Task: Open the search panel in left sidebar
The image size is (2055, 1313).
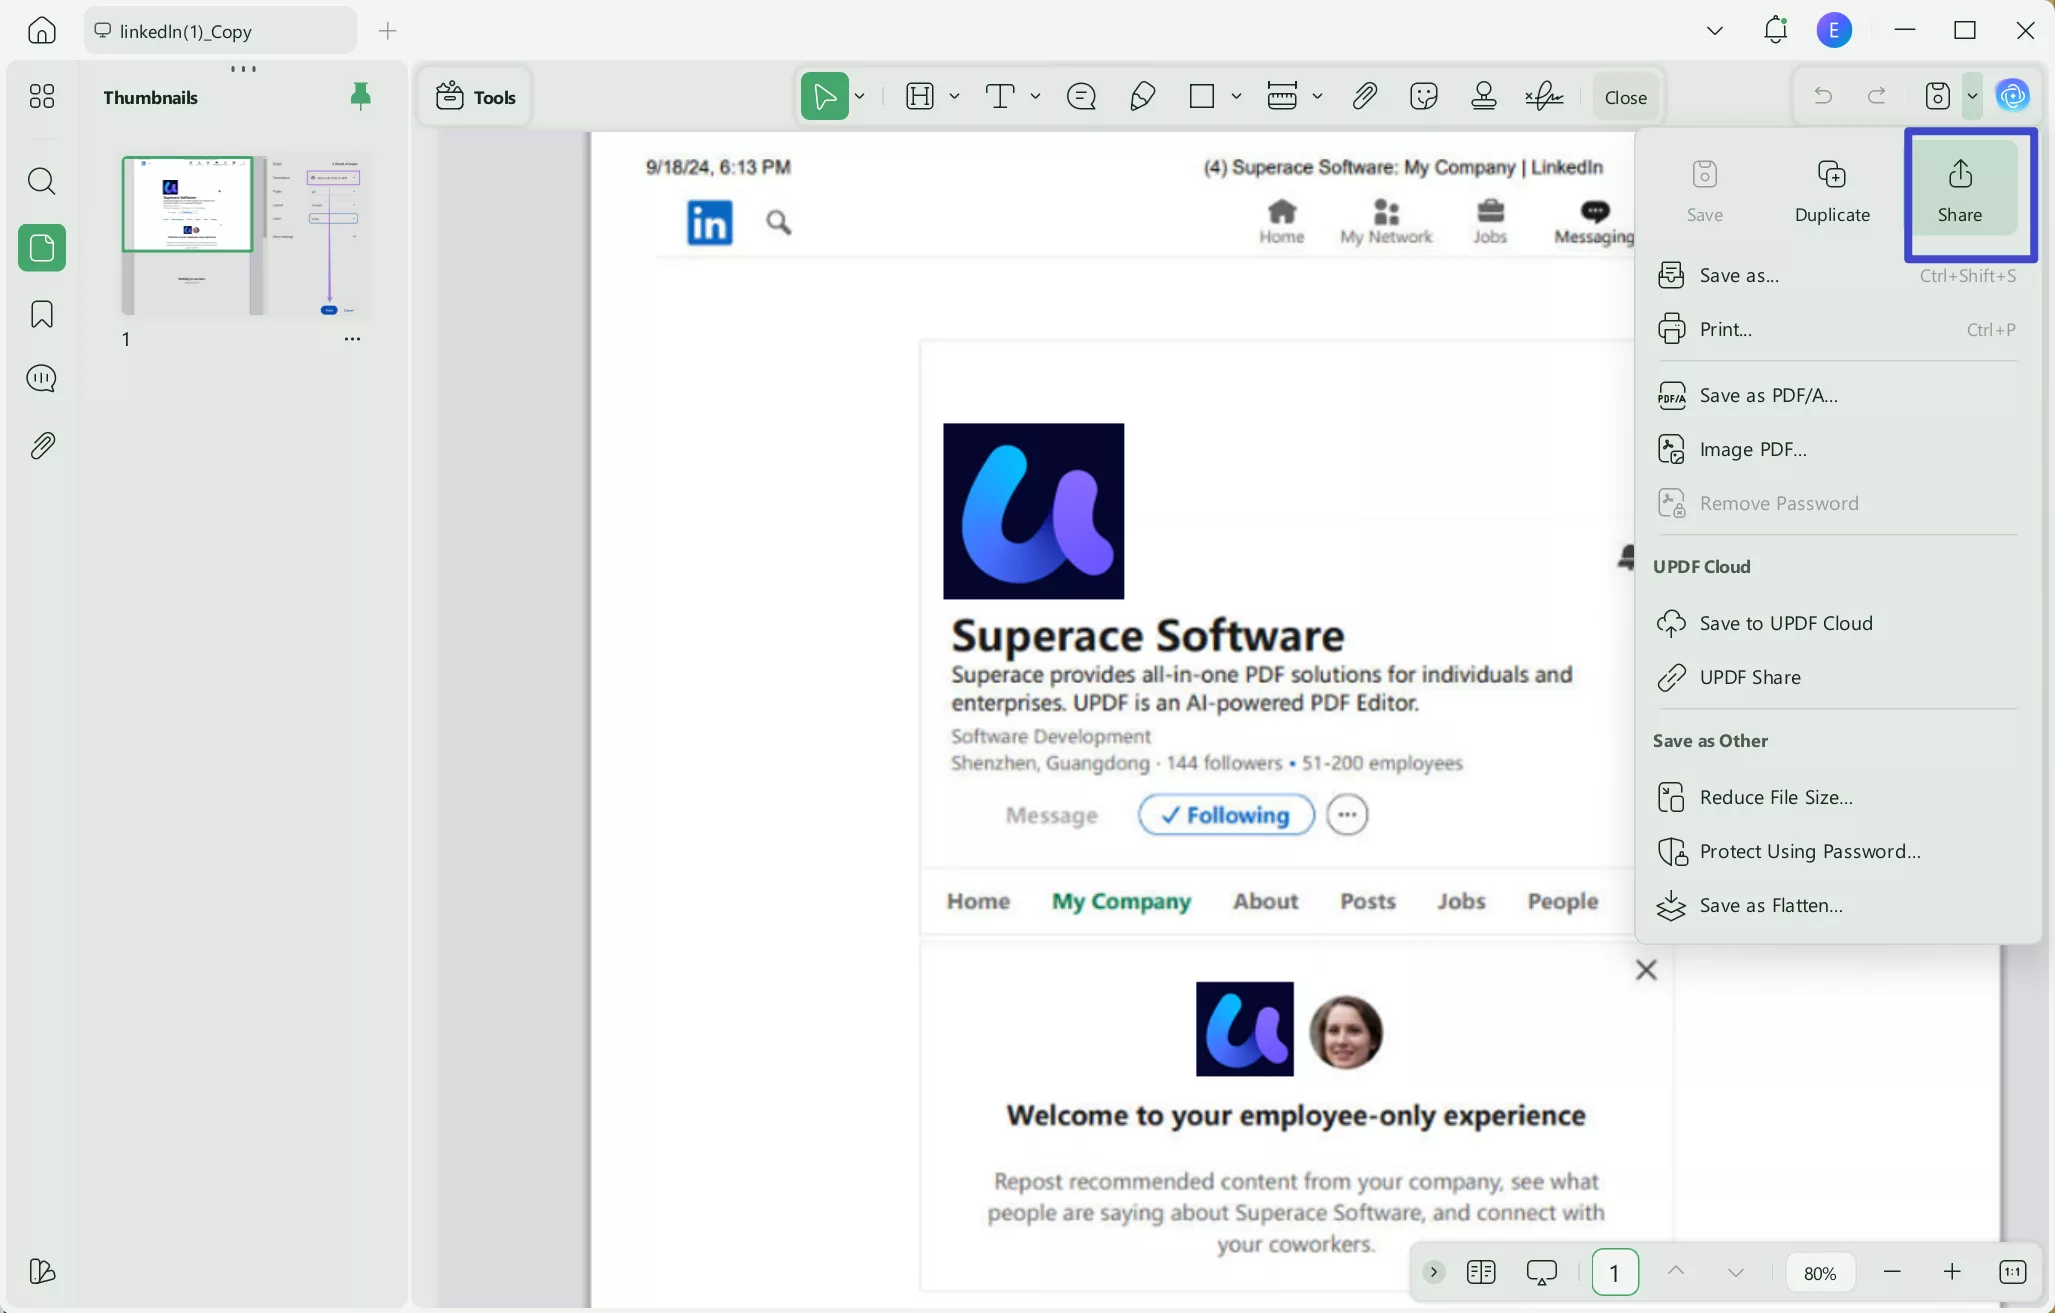Action: point(41,181)
